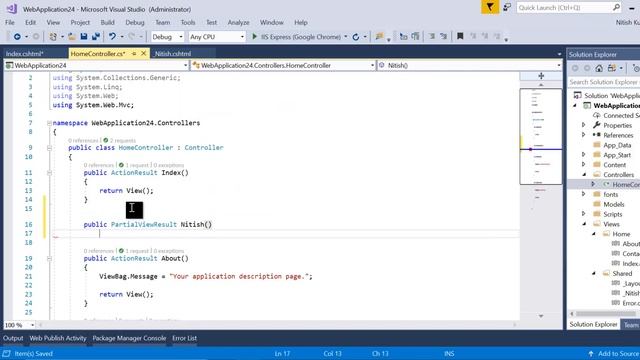
Task: Click Add to Source Control up-arrow icon
Action: point(591,354)
